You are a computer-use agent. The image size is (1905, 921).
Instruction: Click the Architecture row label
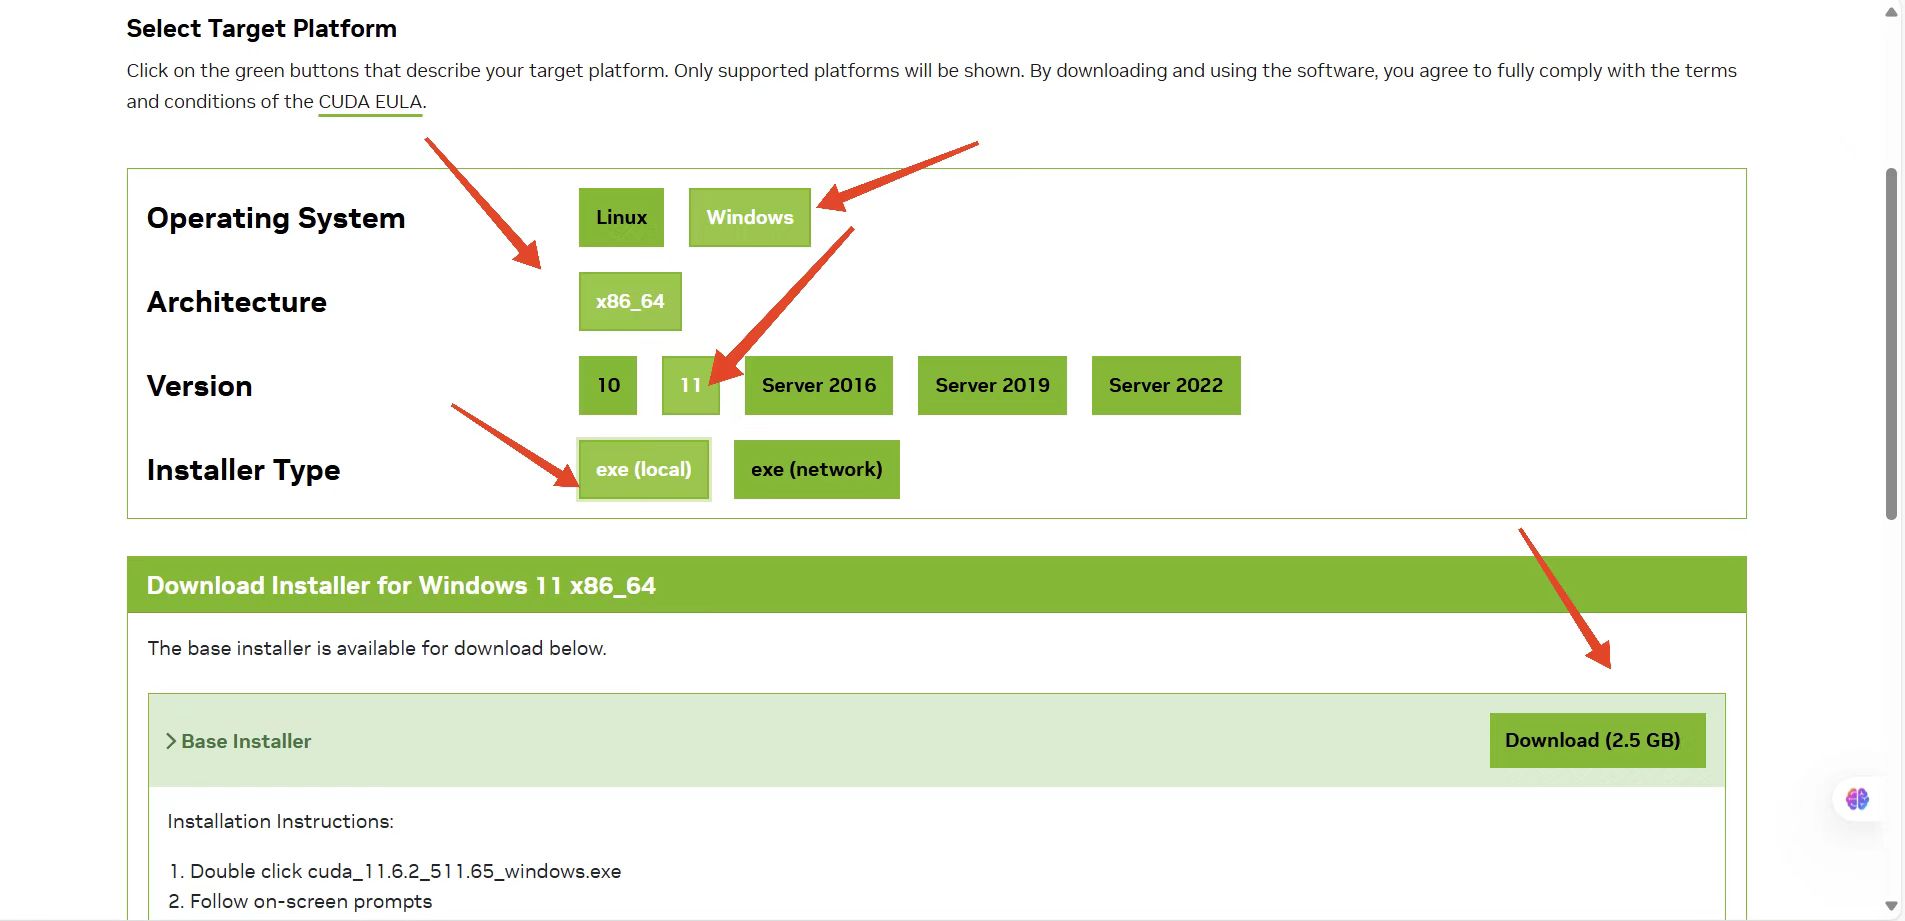(237, 302)
